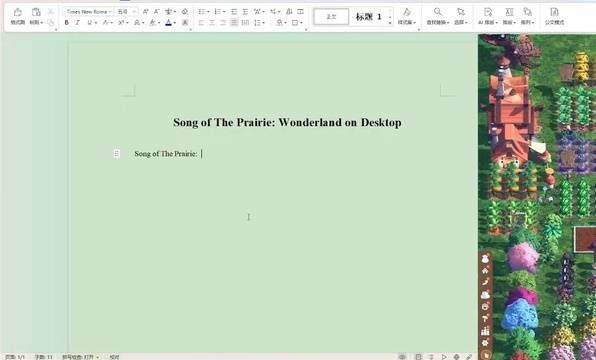Click the bulleted list icon
Viewport: 596px width, 360px height.
[202, 12]
